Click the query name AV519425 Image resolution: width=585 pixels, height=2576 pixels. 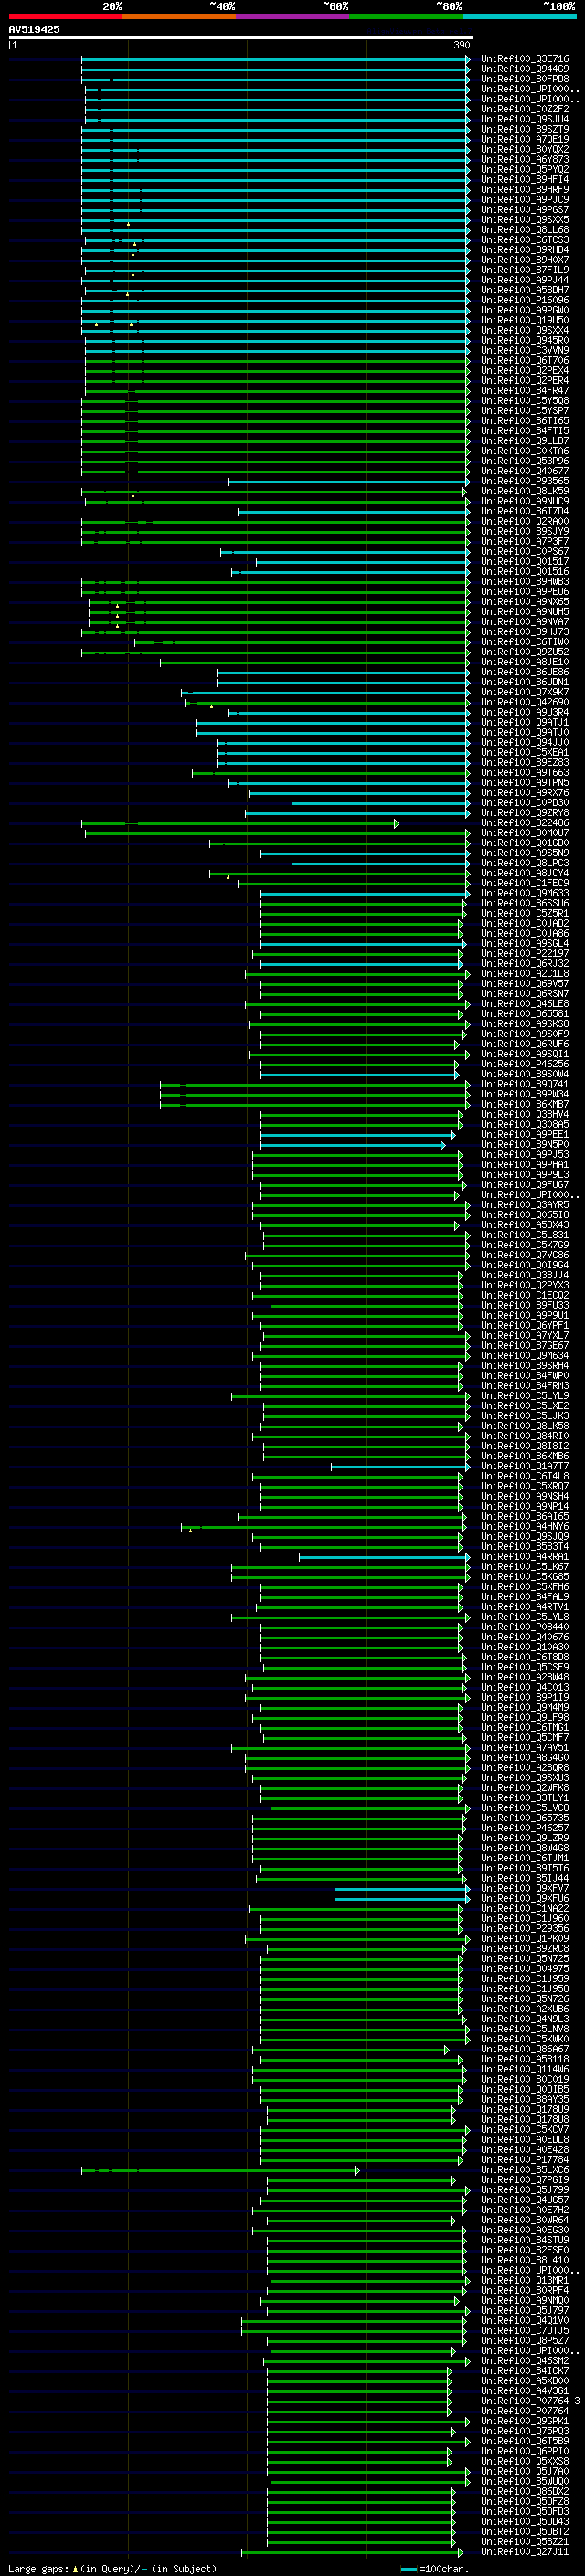34,29
